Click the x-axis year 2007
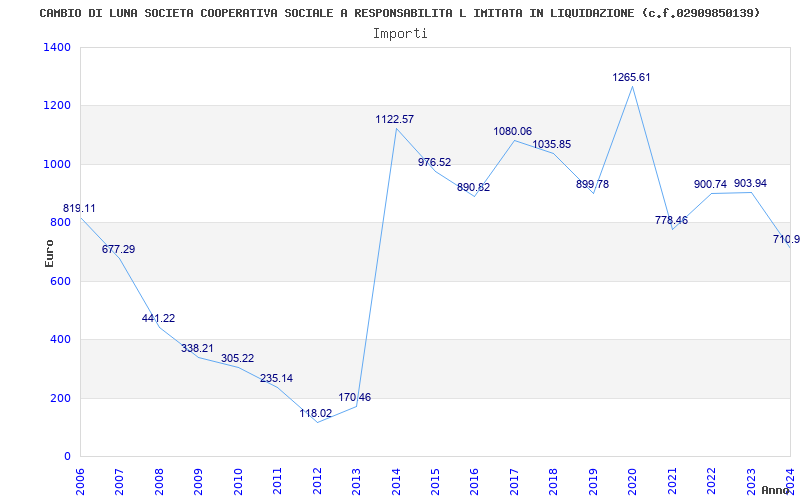The height and width of the screenshot is (500, 800). (119, 482)
